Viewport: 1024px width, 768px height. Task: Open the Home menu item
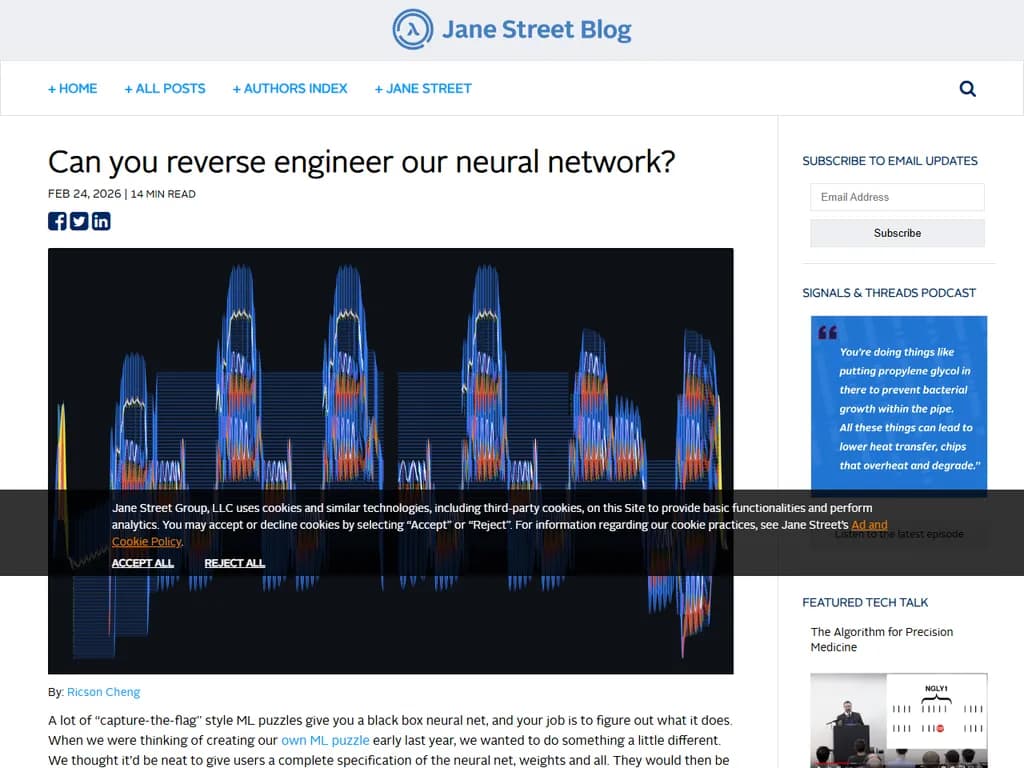point(73,88)
